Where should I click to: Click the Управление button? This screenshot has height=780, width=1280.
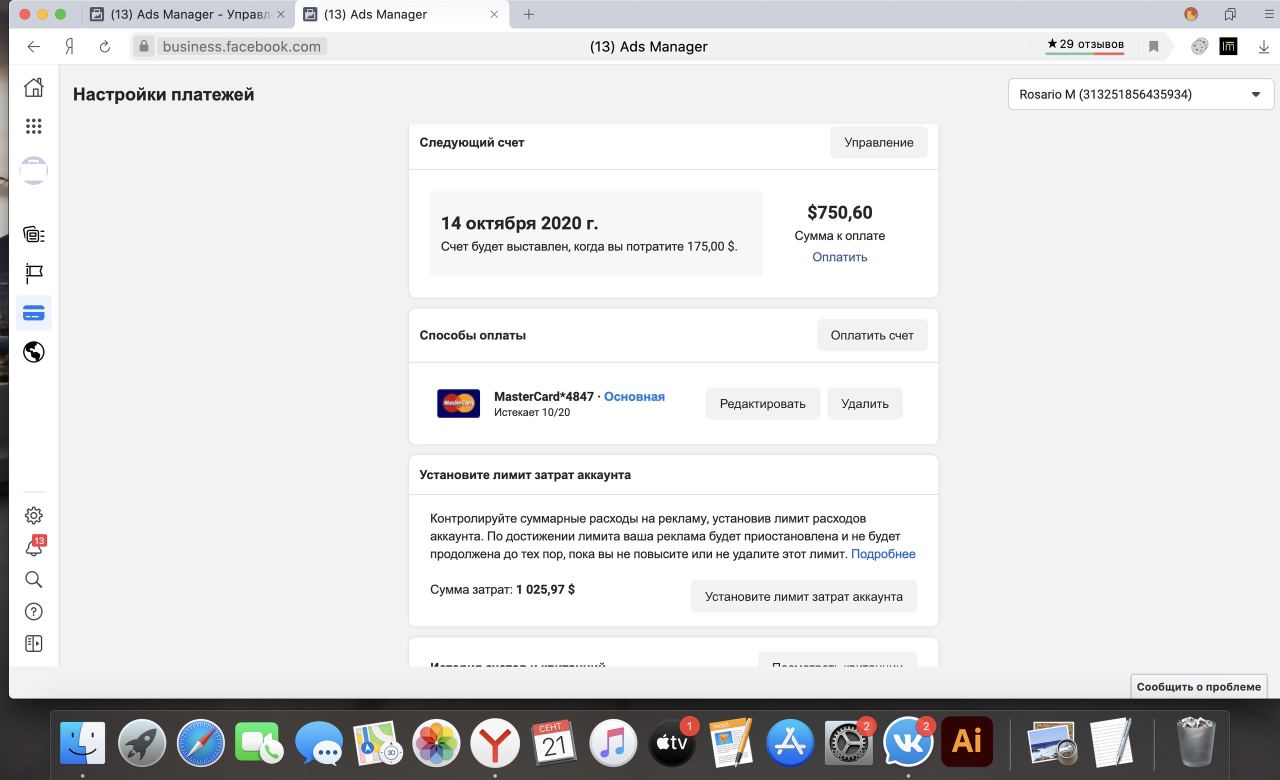pyautogui.click(x=879, y=142)
